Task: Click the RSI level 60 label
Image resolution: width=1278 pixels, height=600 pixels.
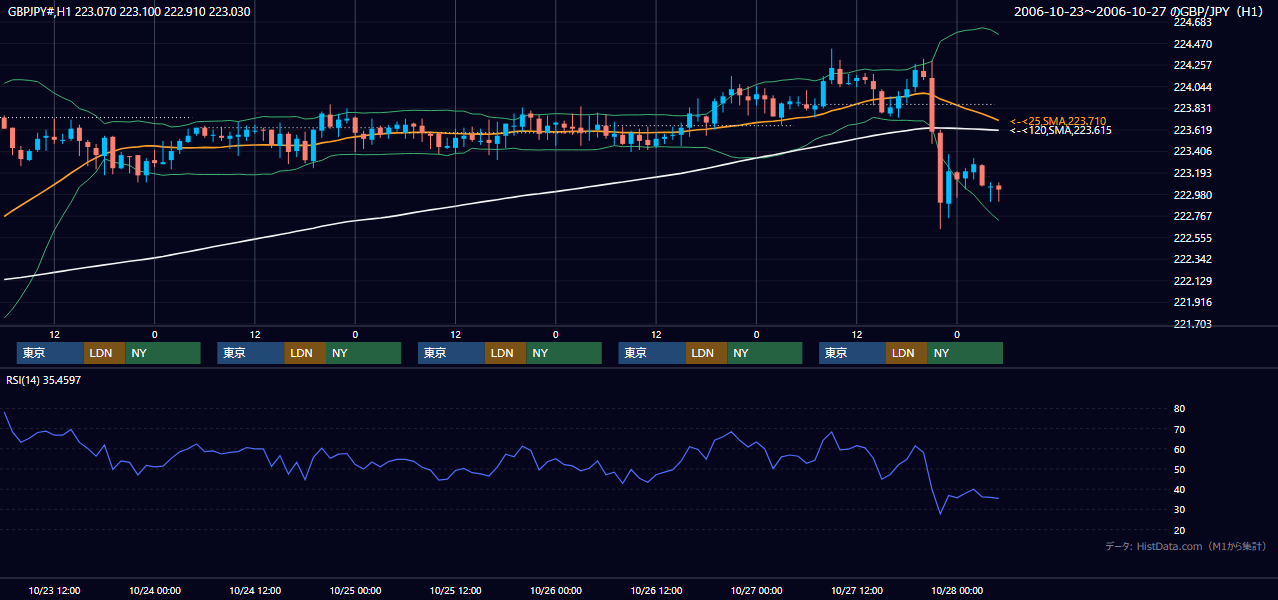Action: (1179, 449)
